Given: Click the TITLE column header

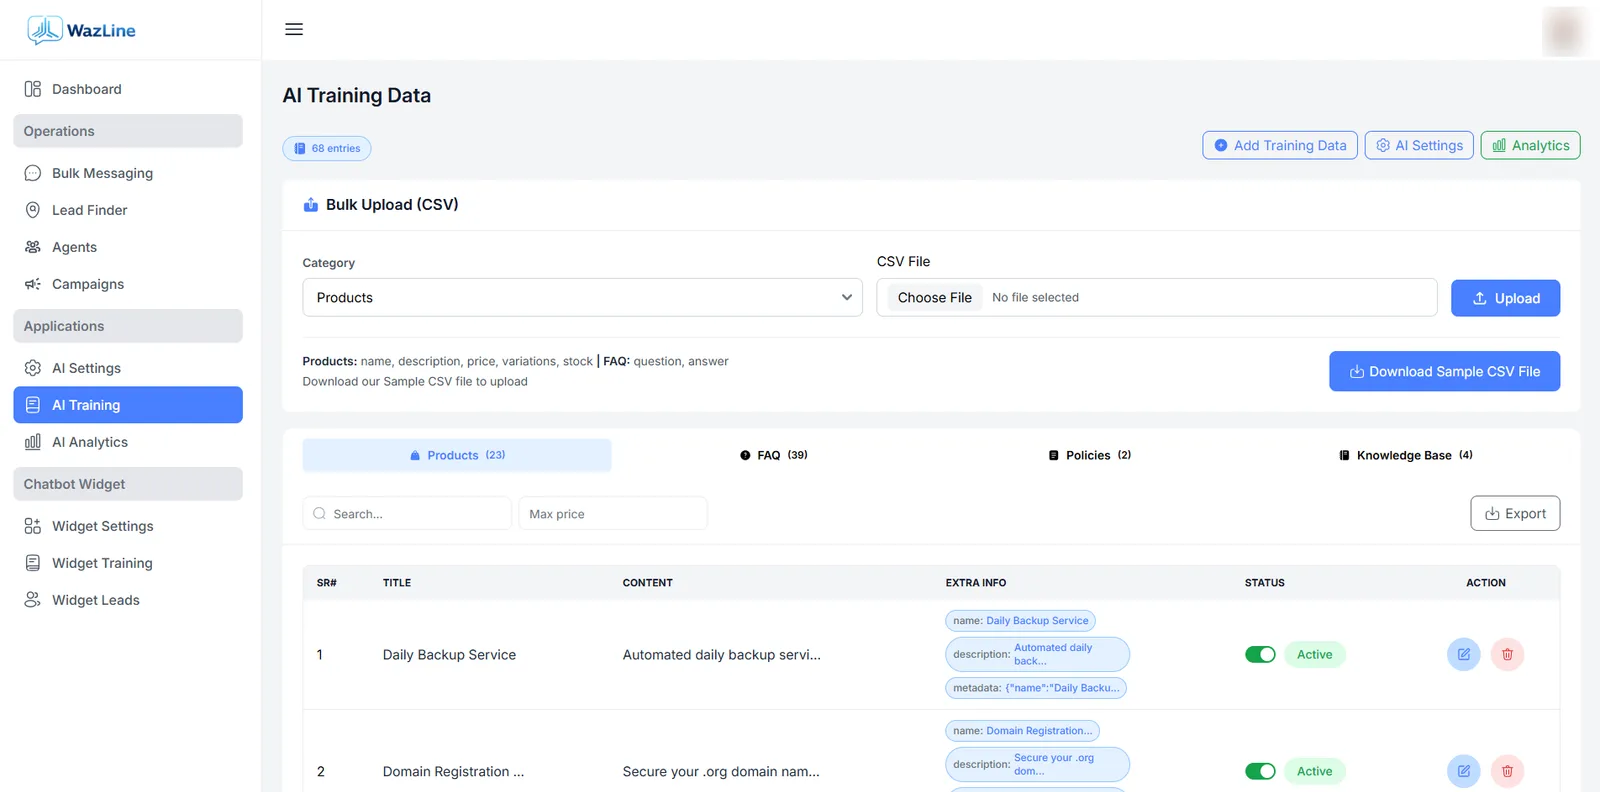Looking at the screenshot, I should pyautogui.click(x=397, y=583).
